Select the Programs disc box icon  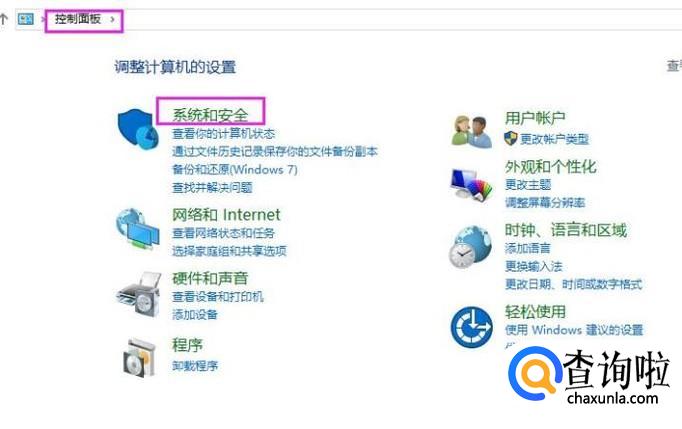[x=139, y=358]
